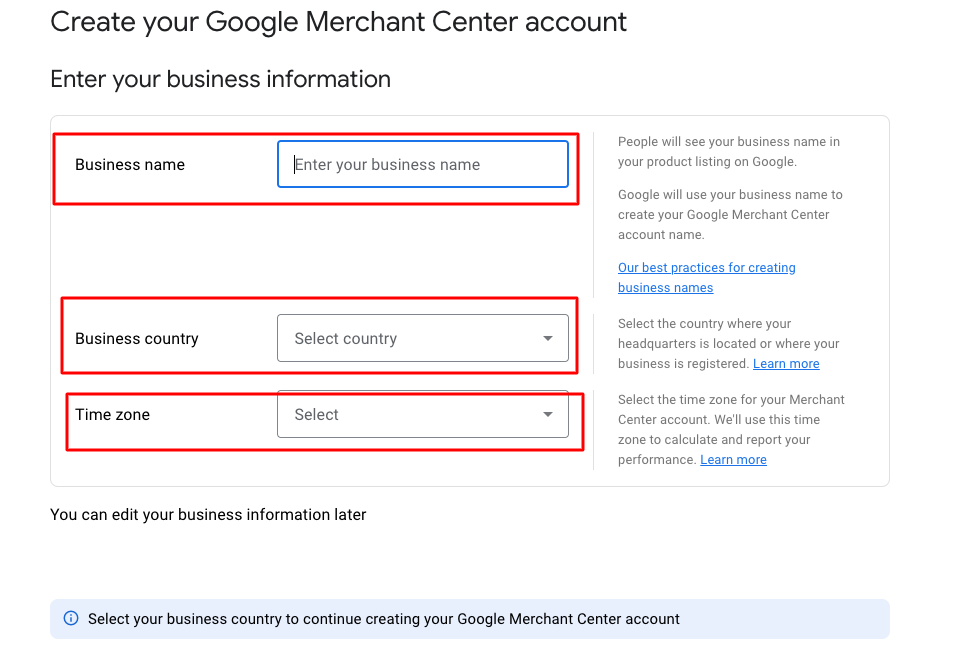Click Learn more about business country
Image resolution: width=979 pixels, height=649 pixels.
tap(786, 364)
